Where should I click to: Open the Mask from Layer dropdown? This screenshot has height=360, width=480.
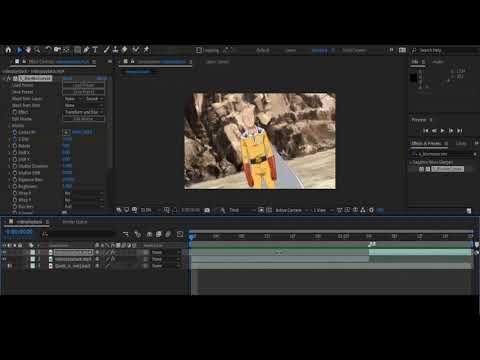pos(73,99)
